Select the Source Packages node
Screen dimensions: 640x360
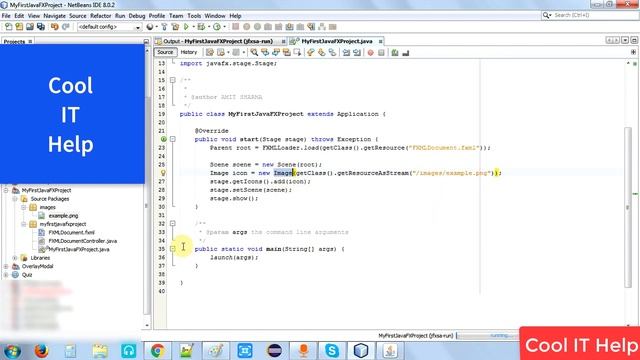click(x=50, y=199)
